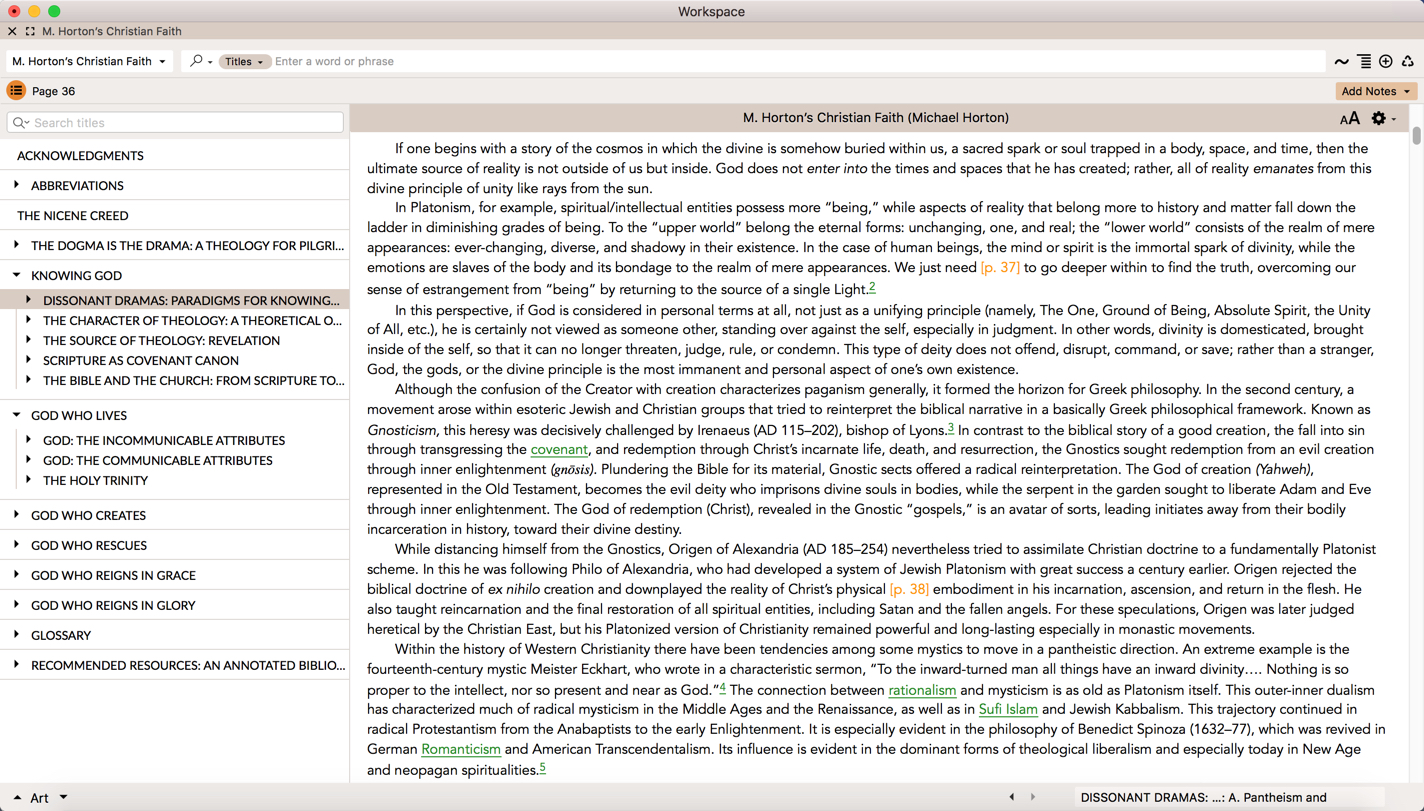Click the Search titles magnifier icon
This screenshot has width=1424, height=811.
21,123
